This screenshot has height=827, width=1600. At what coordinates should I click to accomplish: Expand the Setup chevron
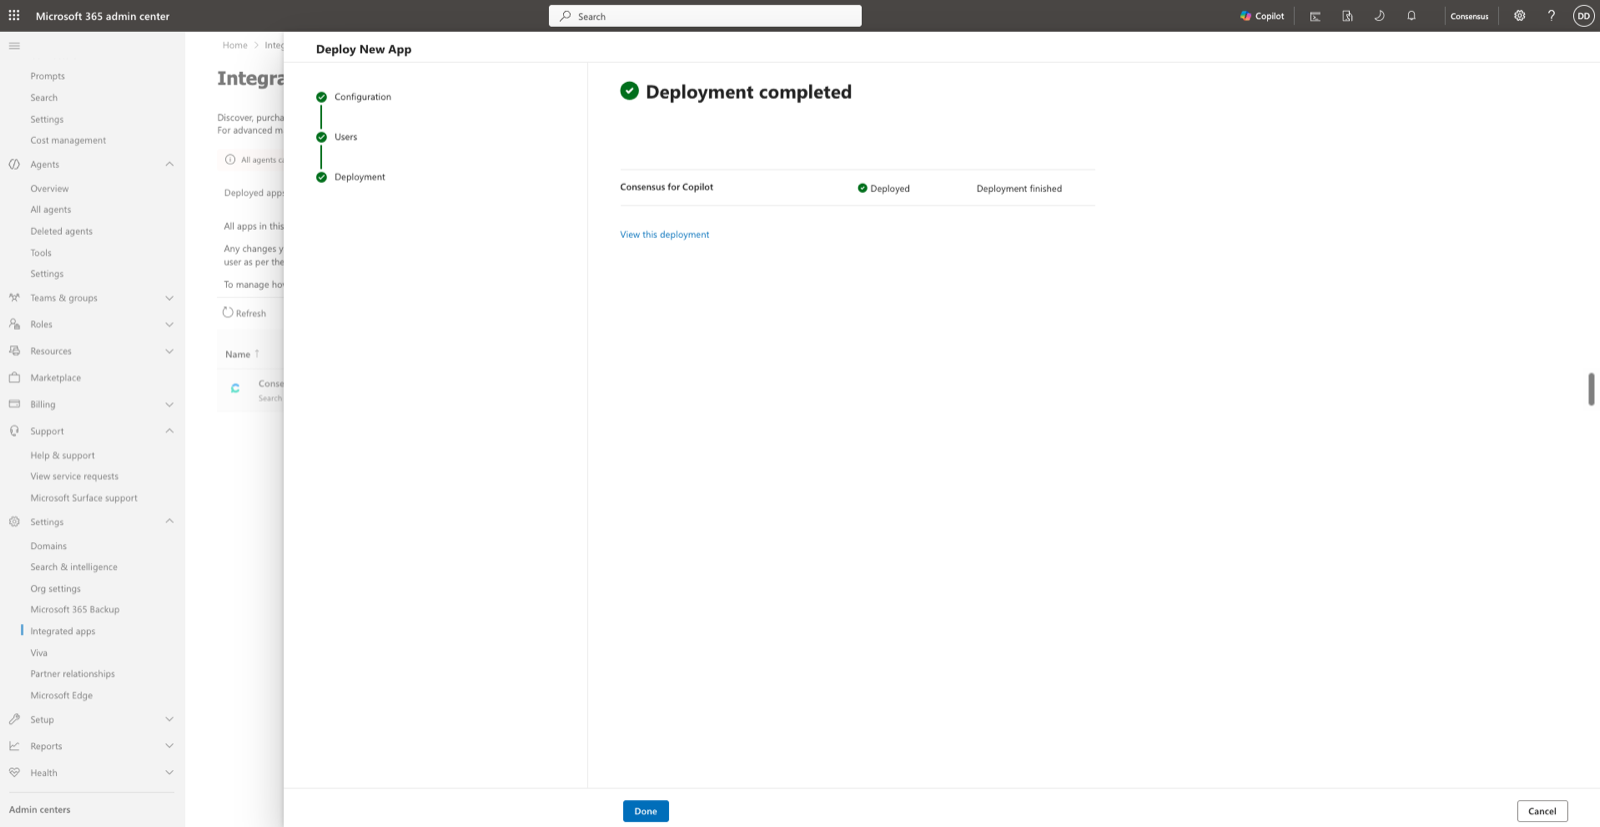point(169,720)
